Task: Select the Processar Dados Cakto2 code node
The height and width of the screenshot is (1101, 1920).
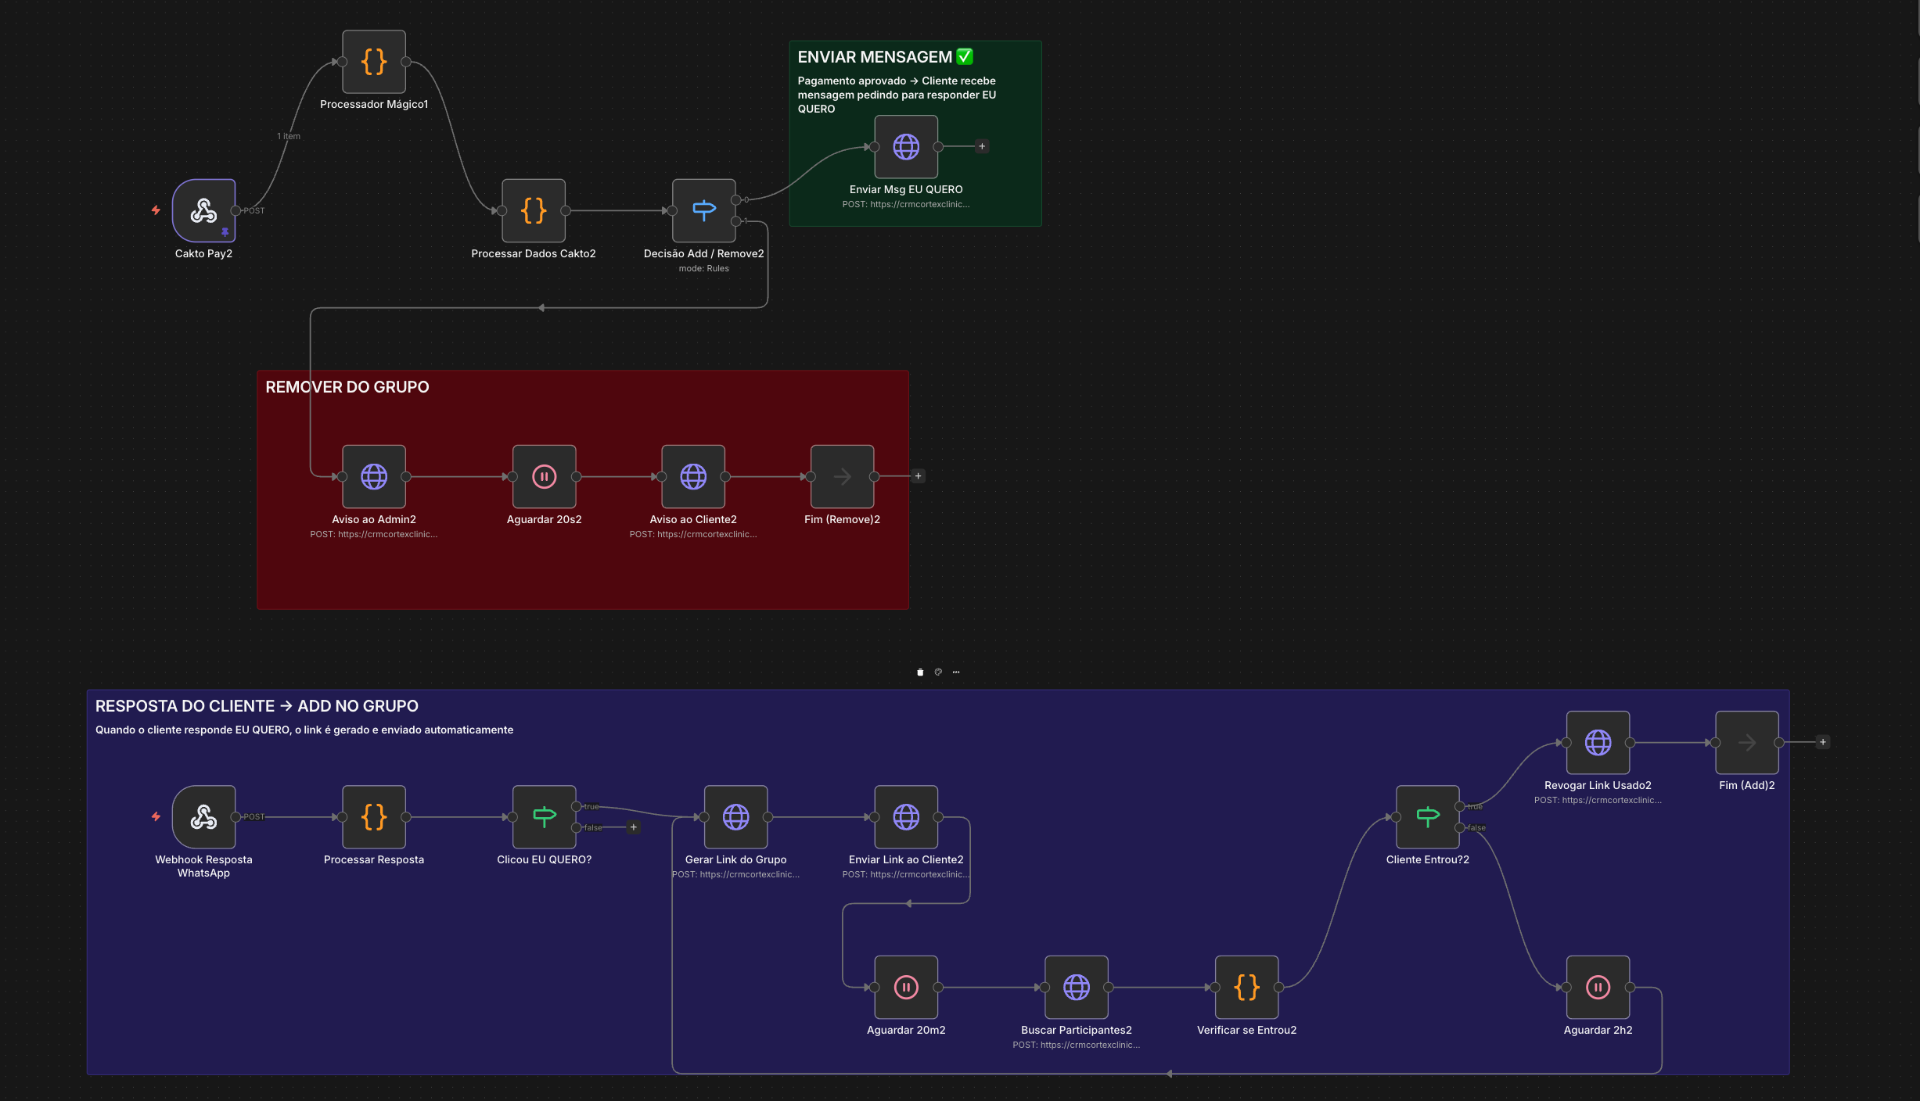Action: 534,211
